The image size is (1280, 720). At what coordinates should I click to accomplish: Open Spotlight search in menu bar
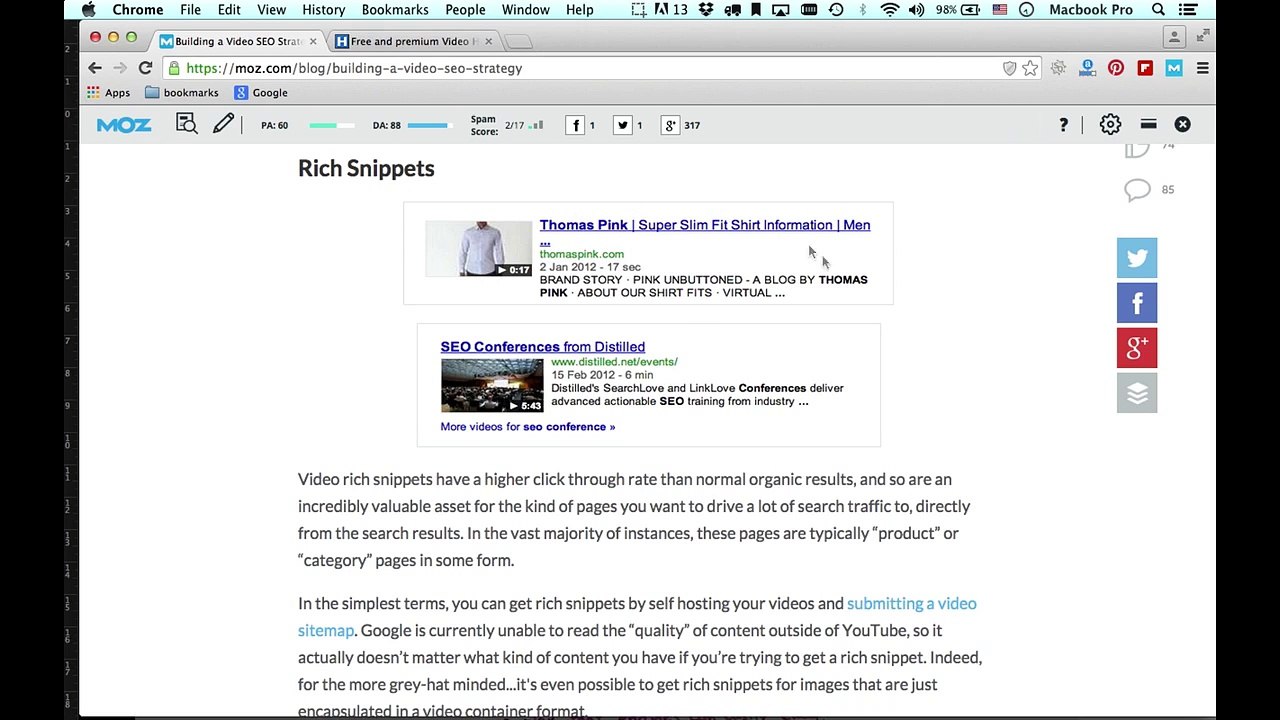pyautogui.click(x=1158, y=10)
